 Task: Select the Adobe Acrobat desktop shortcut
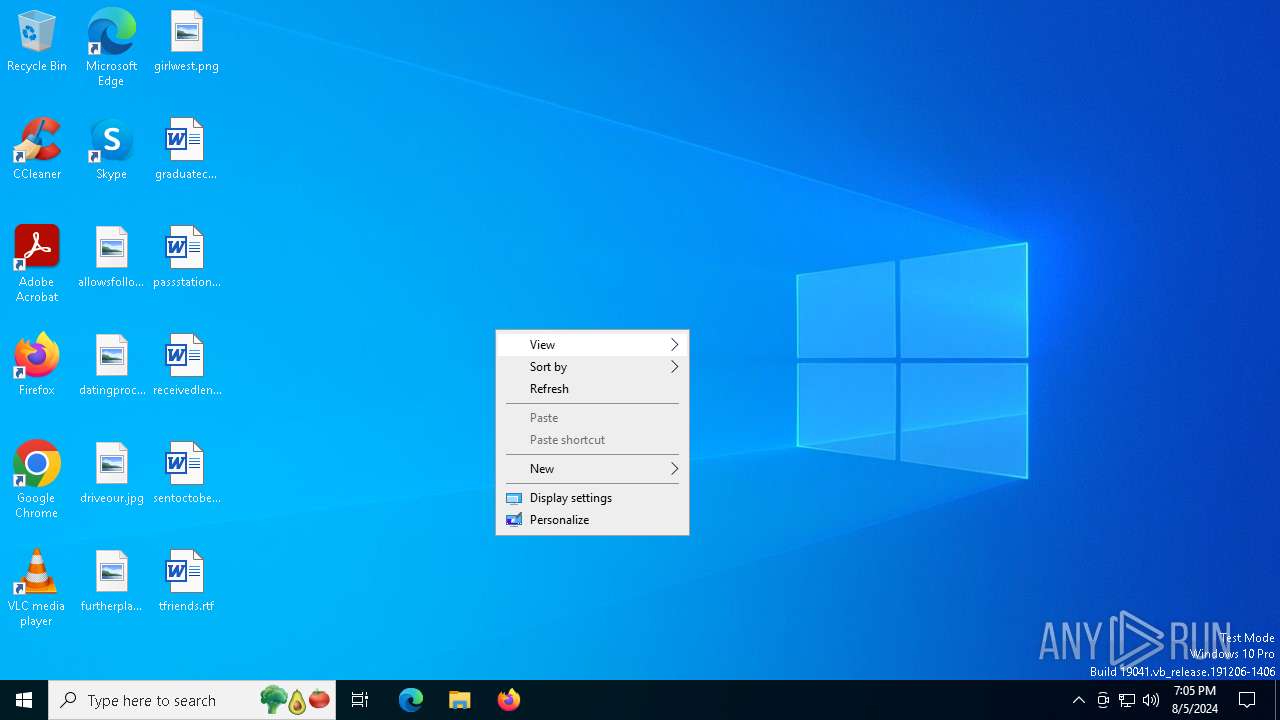pos(37,264)
